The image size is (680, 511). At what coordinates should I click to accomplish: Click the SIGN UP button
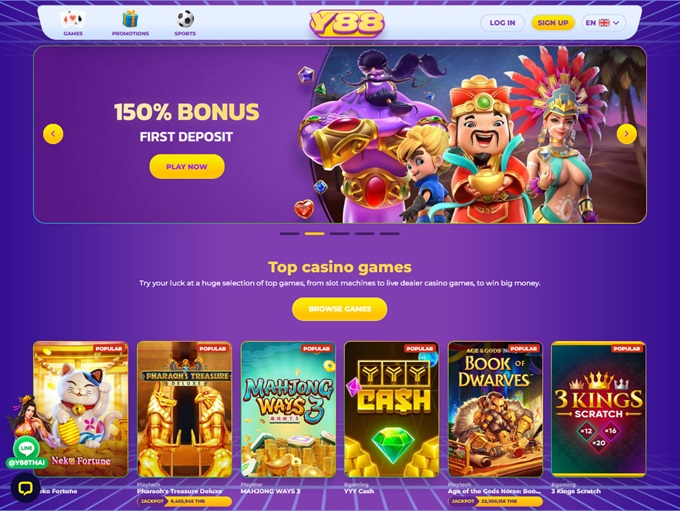click(x=553, y=23)
